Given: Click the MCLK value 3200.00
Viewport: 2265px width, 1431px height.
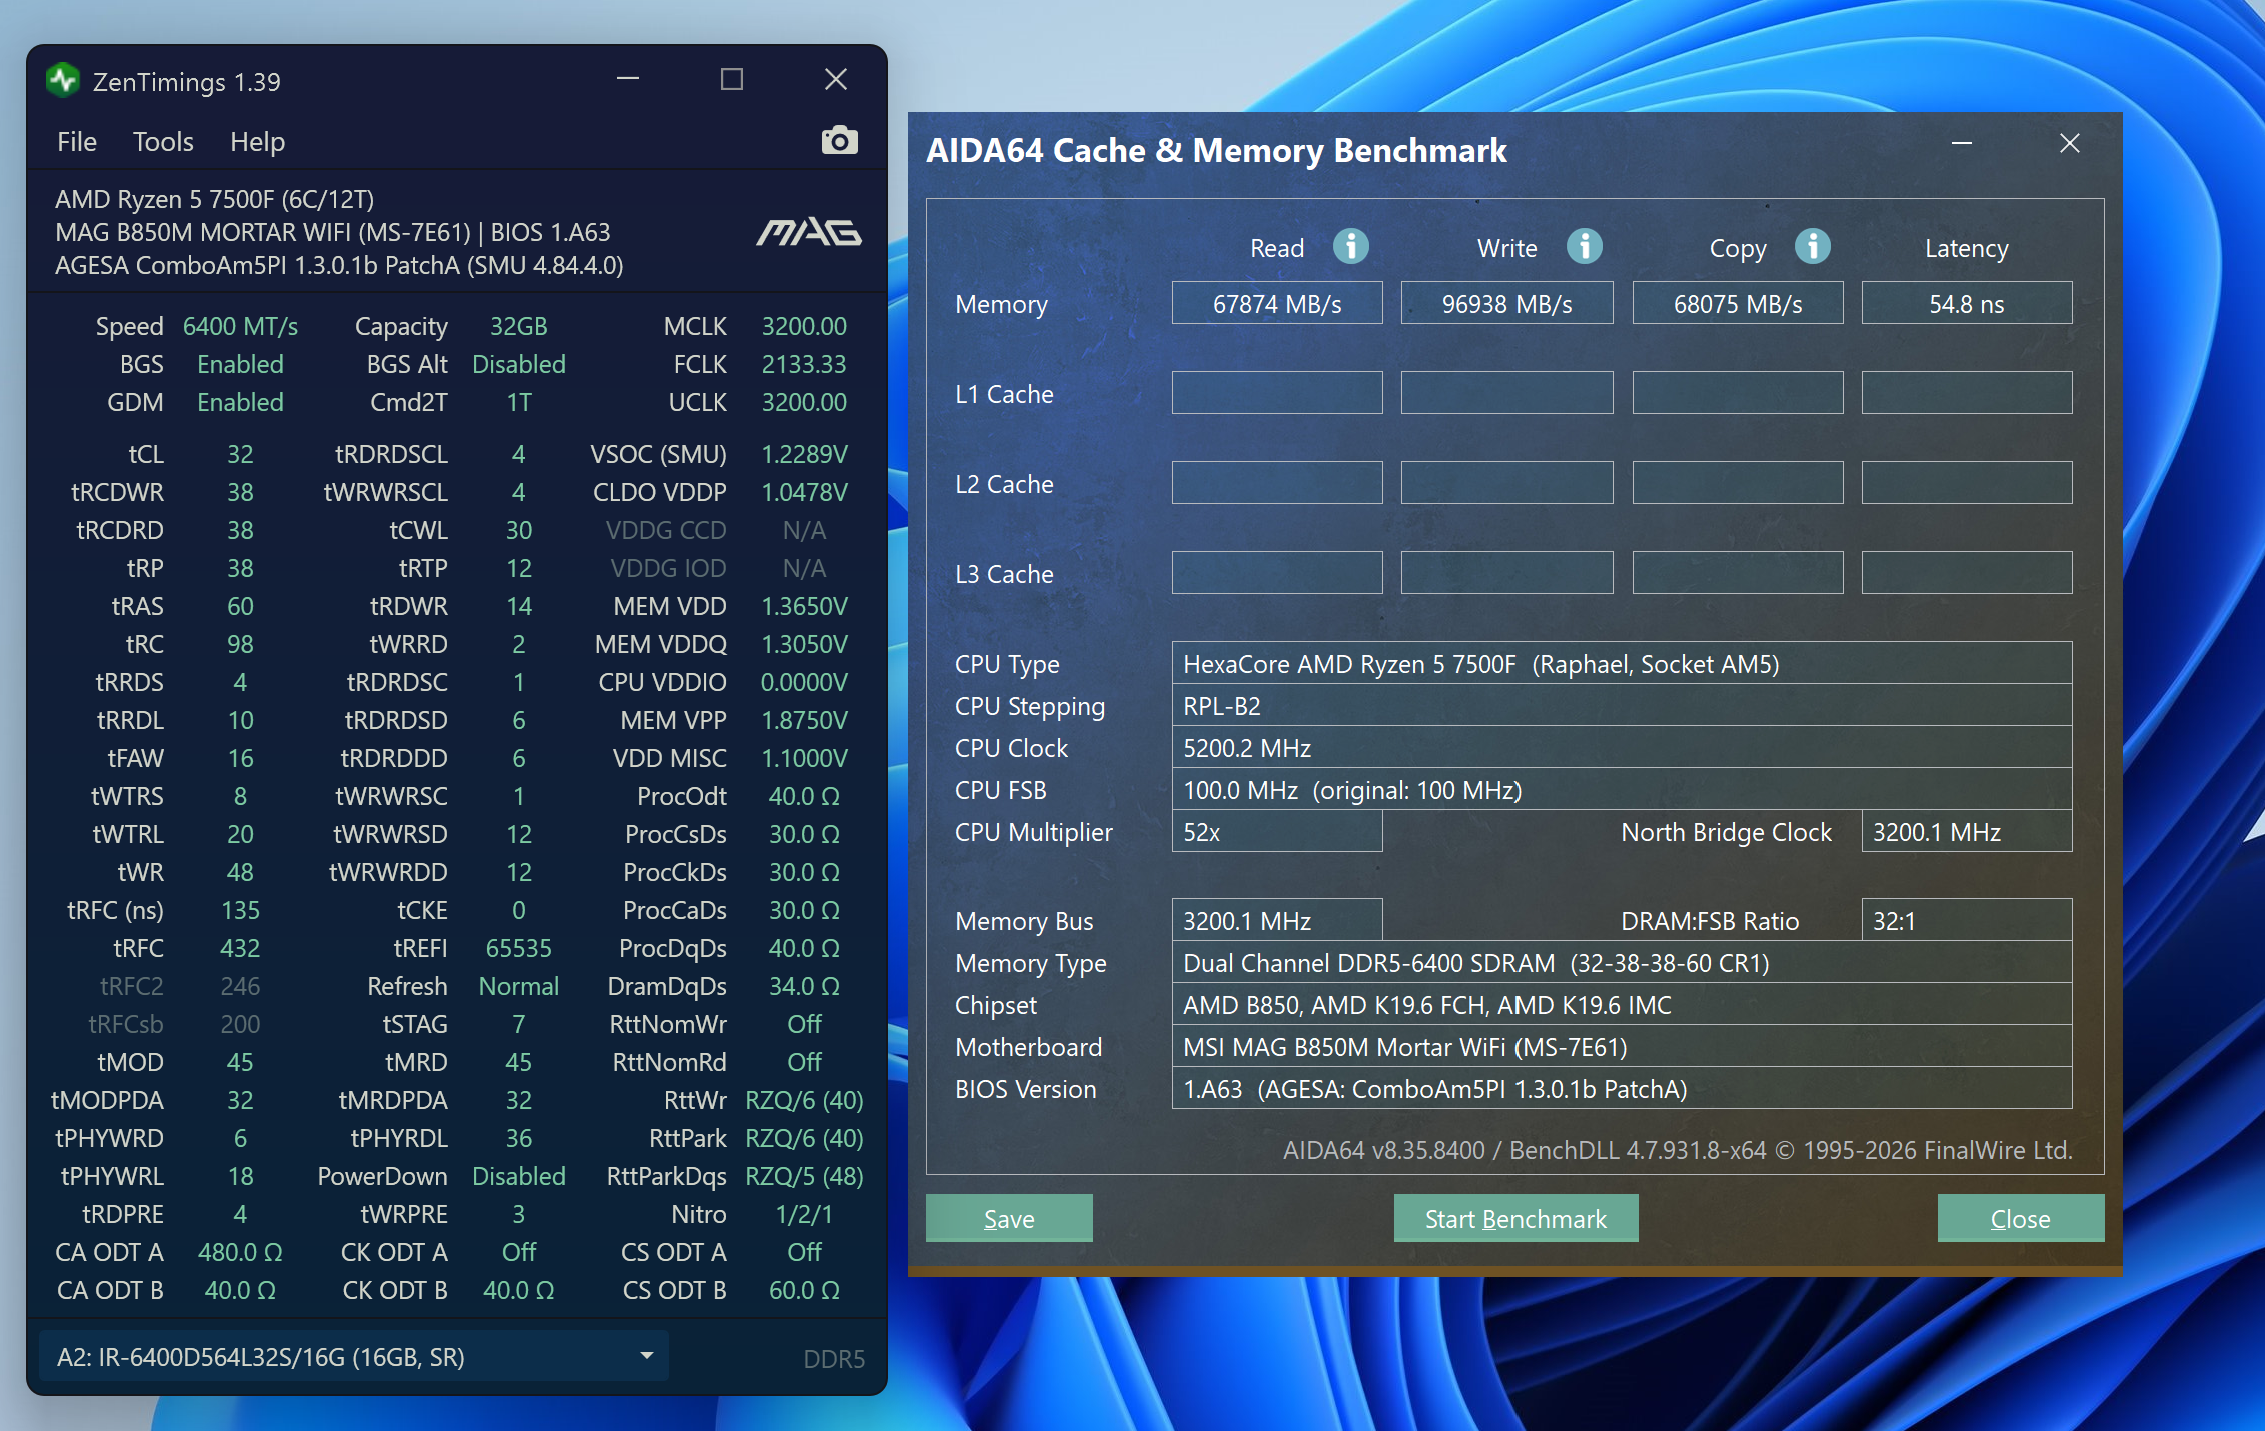Looking at the screenshot, I should (x=804, y=327).
